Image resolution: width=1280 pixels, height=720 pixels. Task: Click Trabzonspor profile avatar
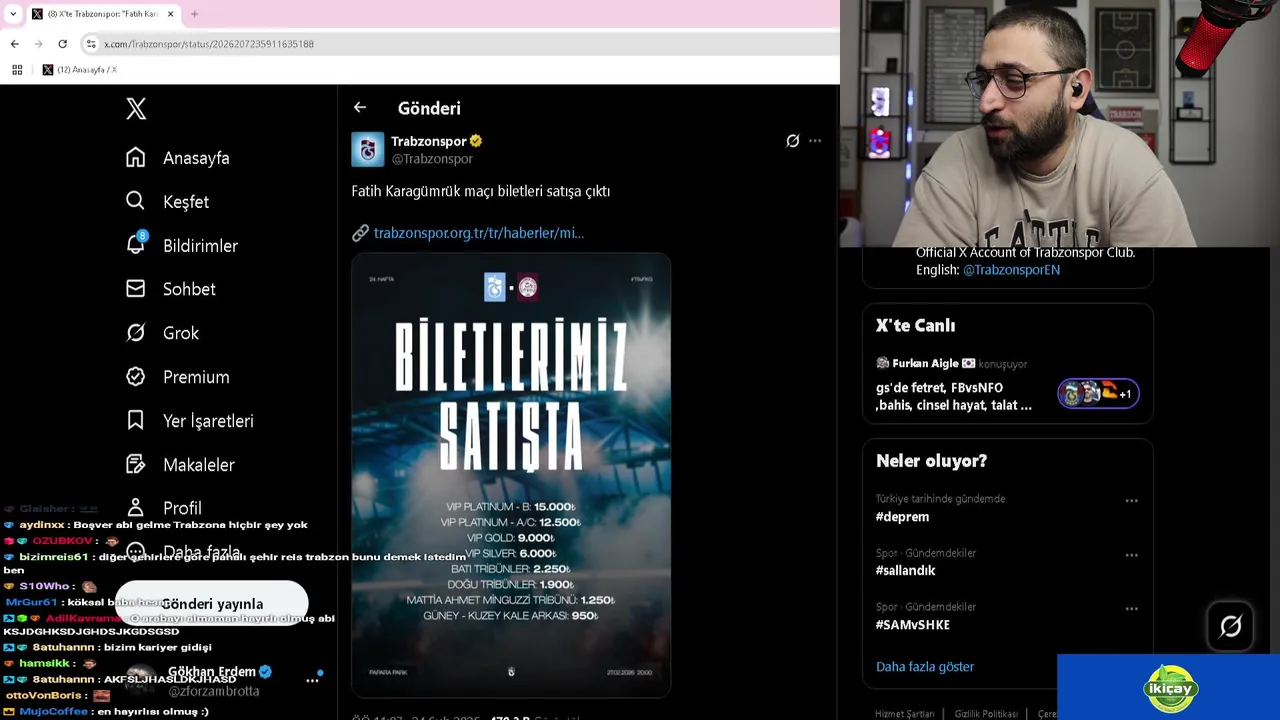click(x=368, y=149)
